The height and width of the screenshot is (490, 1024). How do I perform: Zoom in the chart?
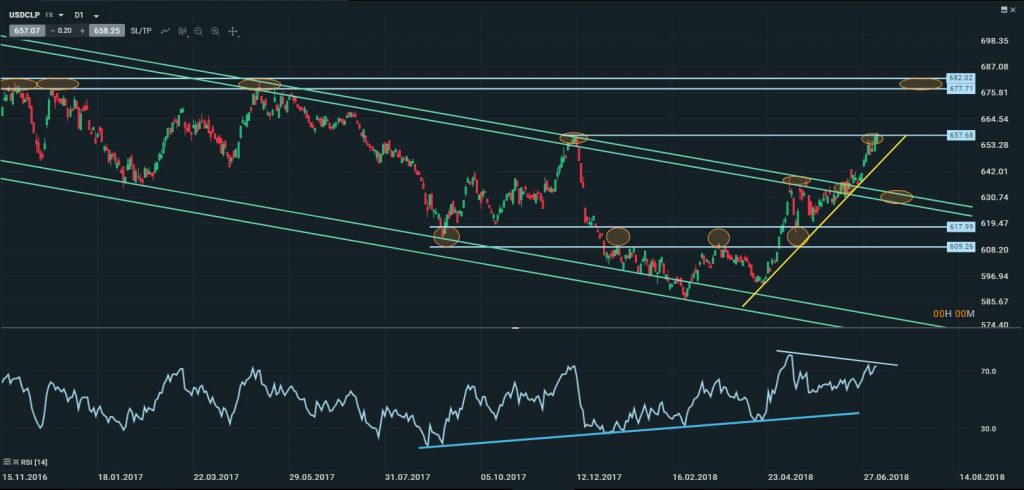pyautogui.click(x=214, y=32)
